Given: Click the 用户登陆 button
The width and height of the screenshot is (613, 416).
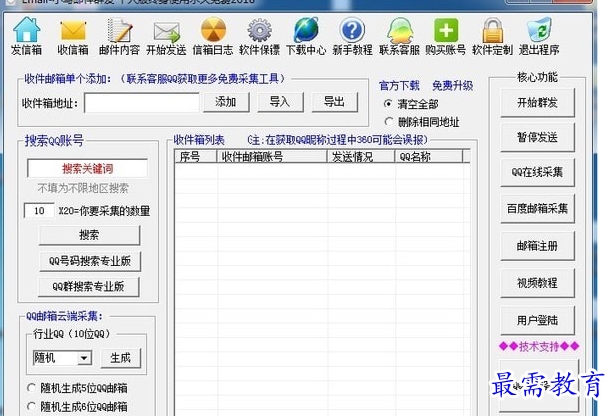Looking at the screenshot, I should pos(537,320).
